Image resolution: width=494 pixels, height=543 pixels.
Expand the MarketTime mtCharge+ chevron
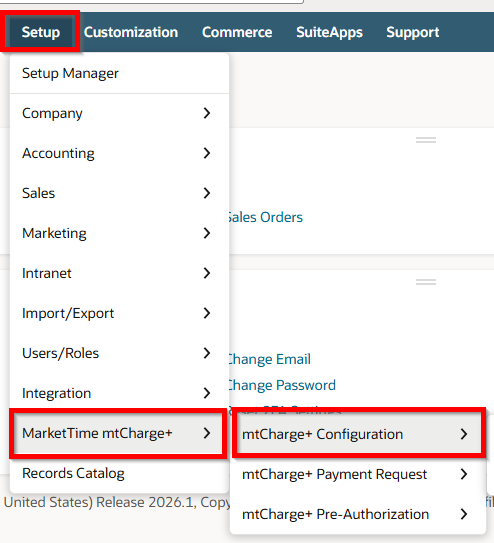[x=207, y=433]
